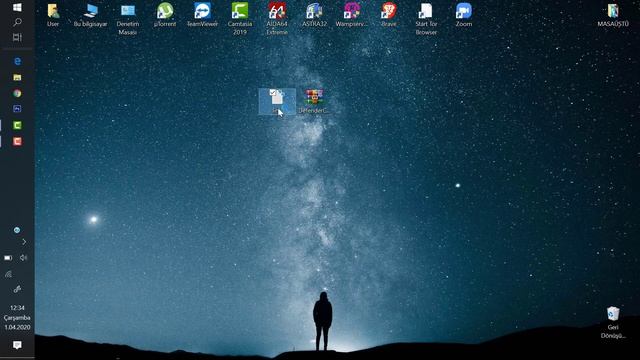Select the User folder desktop icon

[x=53, y=15]
